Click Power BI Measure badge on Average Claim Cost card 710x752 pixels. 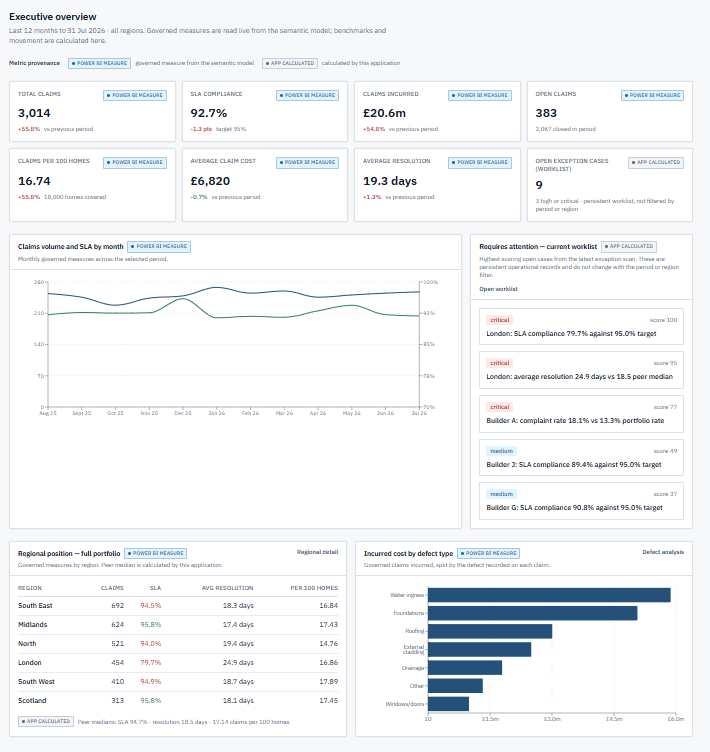coord(307,163)
